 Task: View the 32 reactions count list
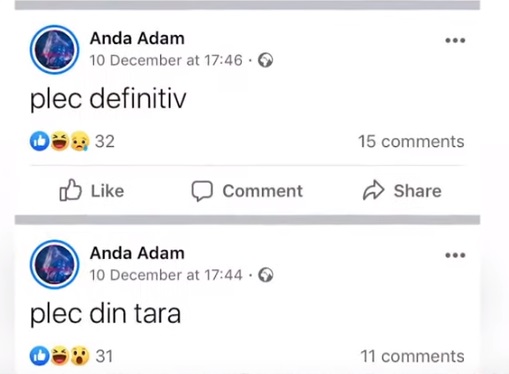click(x=105, y=141)
